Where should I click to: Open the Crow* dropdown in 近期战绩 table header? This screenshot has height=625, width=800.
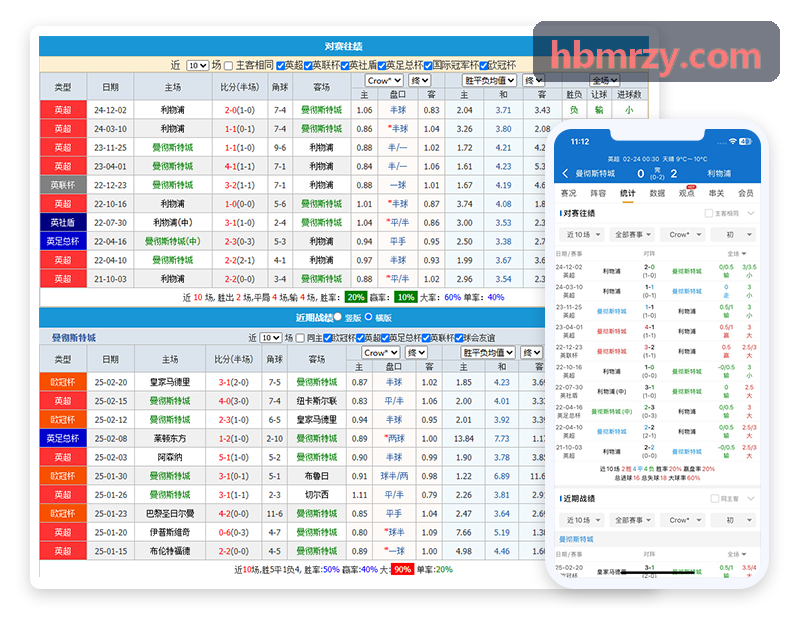(x=381, y=353)
